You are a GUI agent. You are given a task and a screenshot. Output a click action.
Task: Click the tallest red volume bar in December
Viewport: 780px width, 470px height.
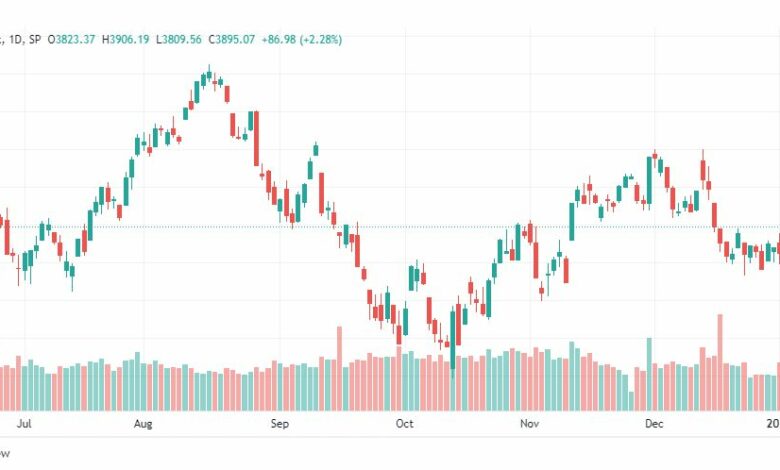[720, 362]
